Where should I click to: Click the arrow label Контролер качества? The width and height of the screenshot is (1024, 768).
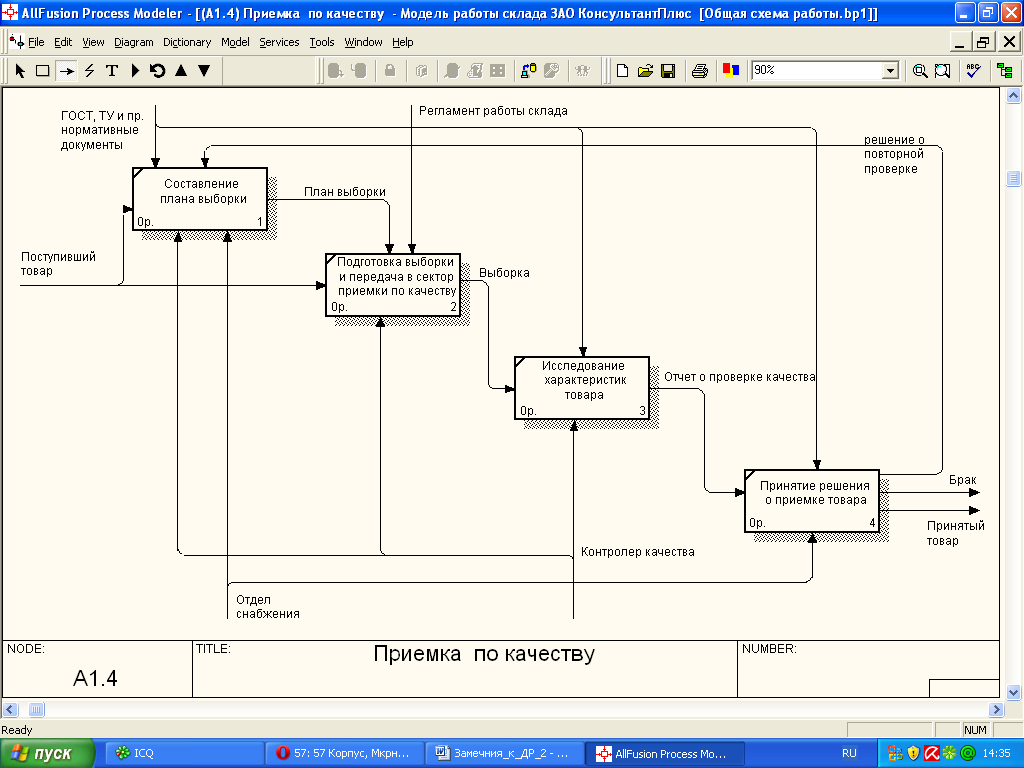637,552
